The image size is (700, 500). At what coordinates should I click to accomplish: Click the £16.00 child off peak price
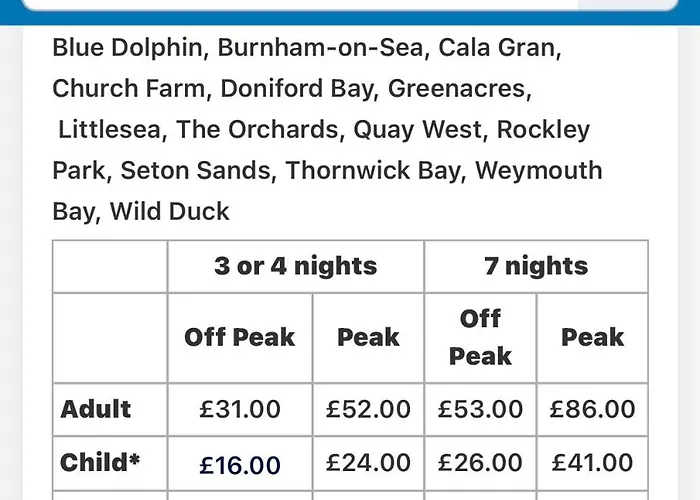[240, 465]
